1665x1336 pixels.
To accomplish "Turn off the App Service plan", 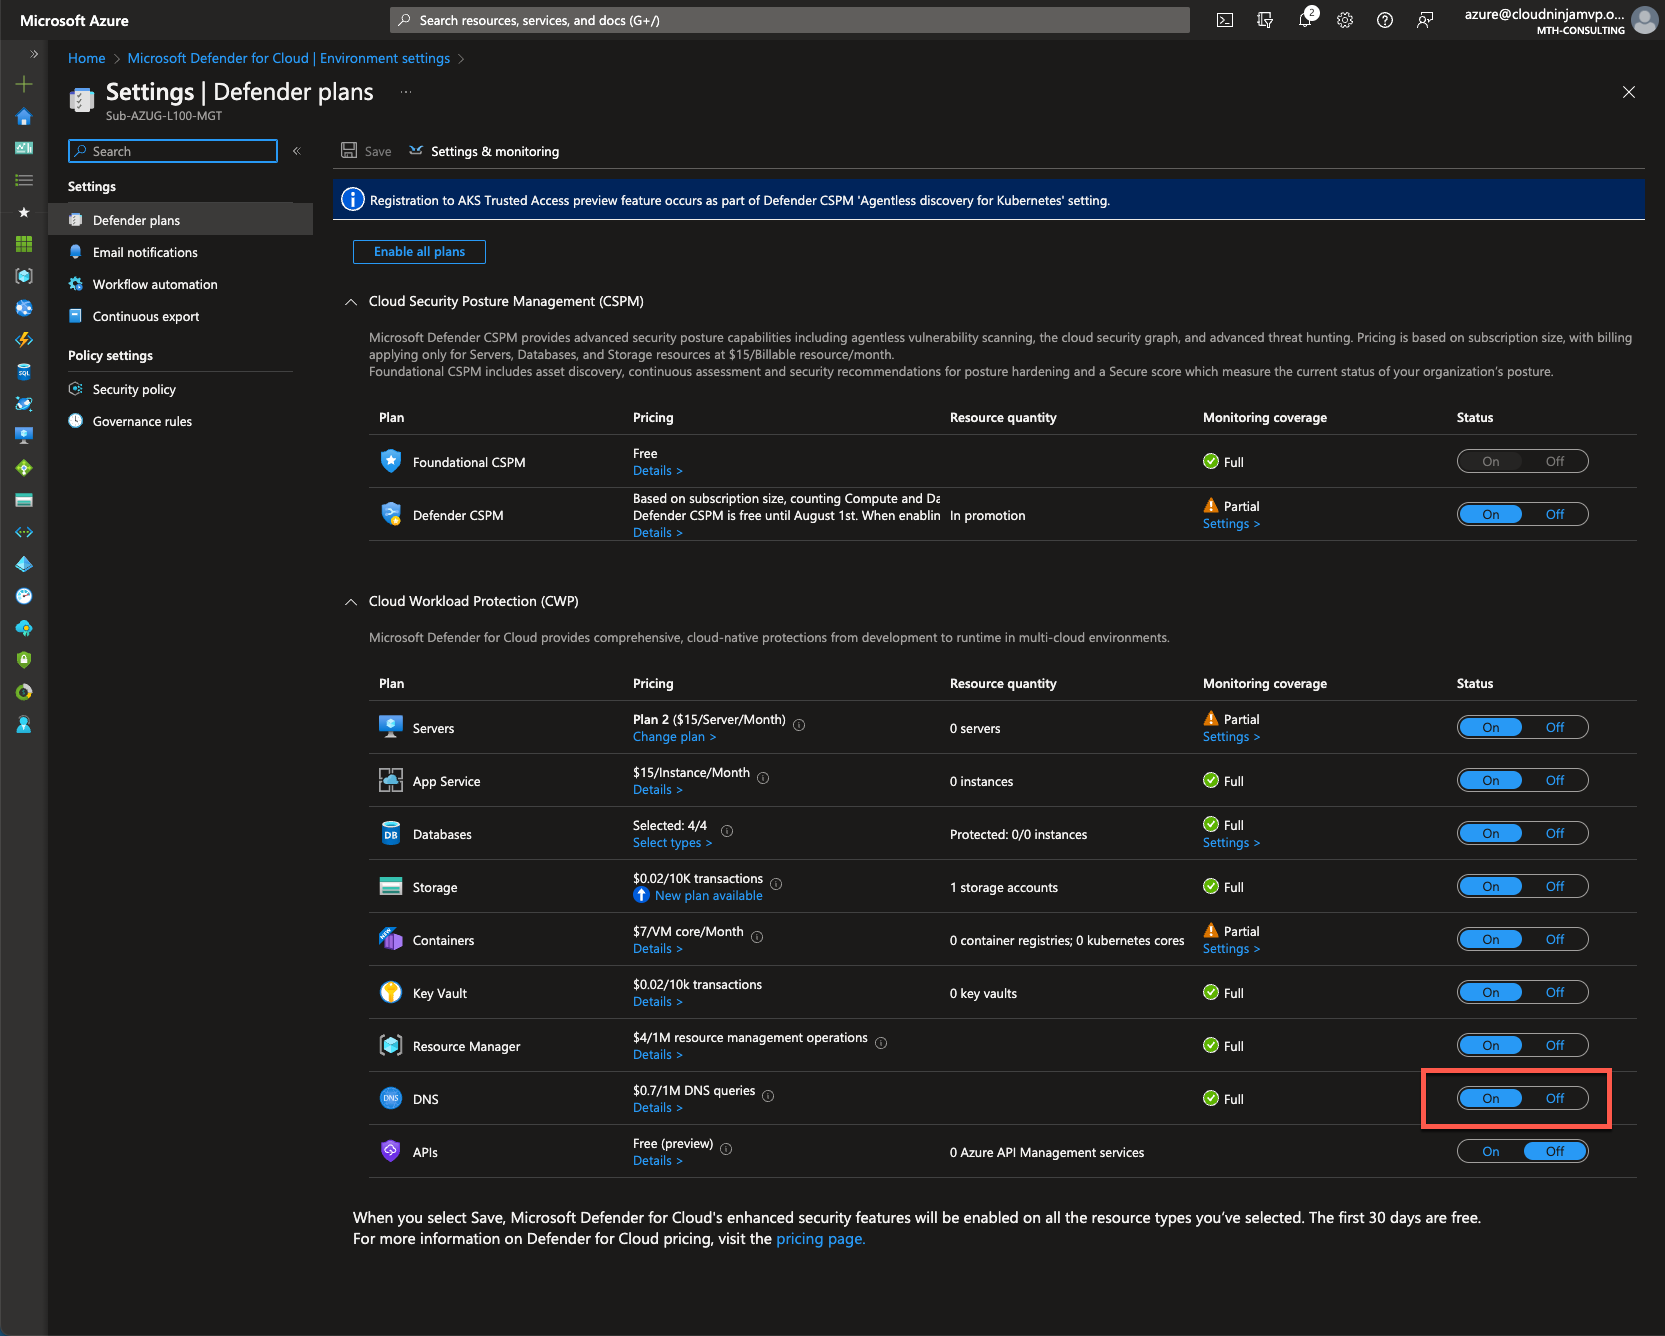I will 1555,780.
